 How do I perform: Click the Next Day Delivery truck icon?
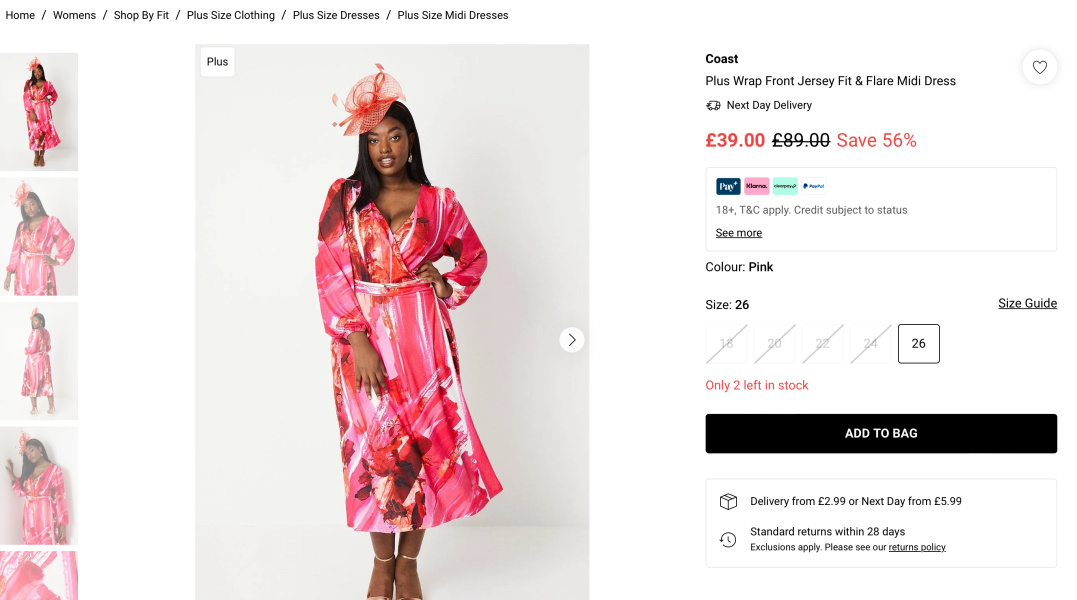point(713,106)
